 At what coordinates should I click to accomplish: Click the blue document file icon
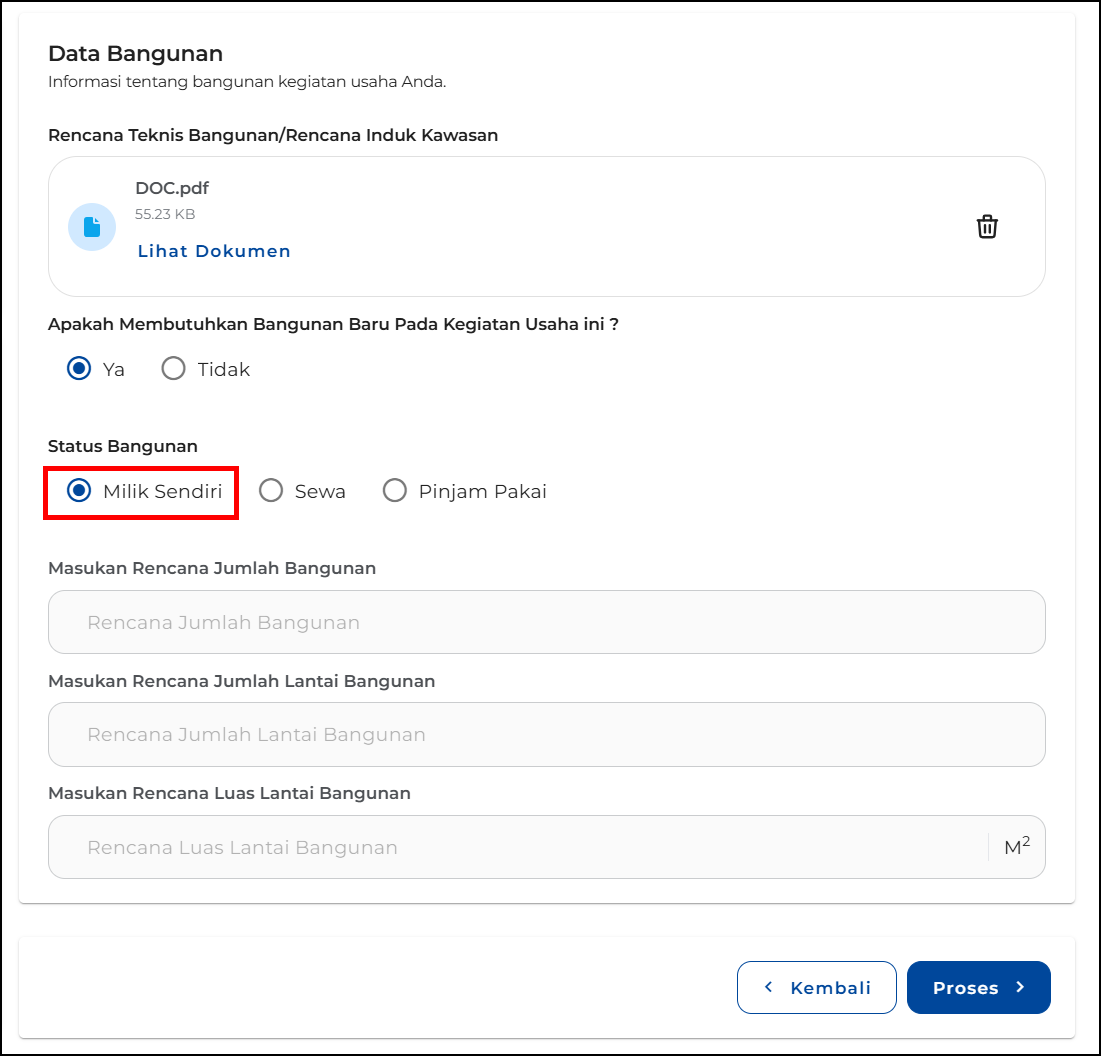coord(92,227)
